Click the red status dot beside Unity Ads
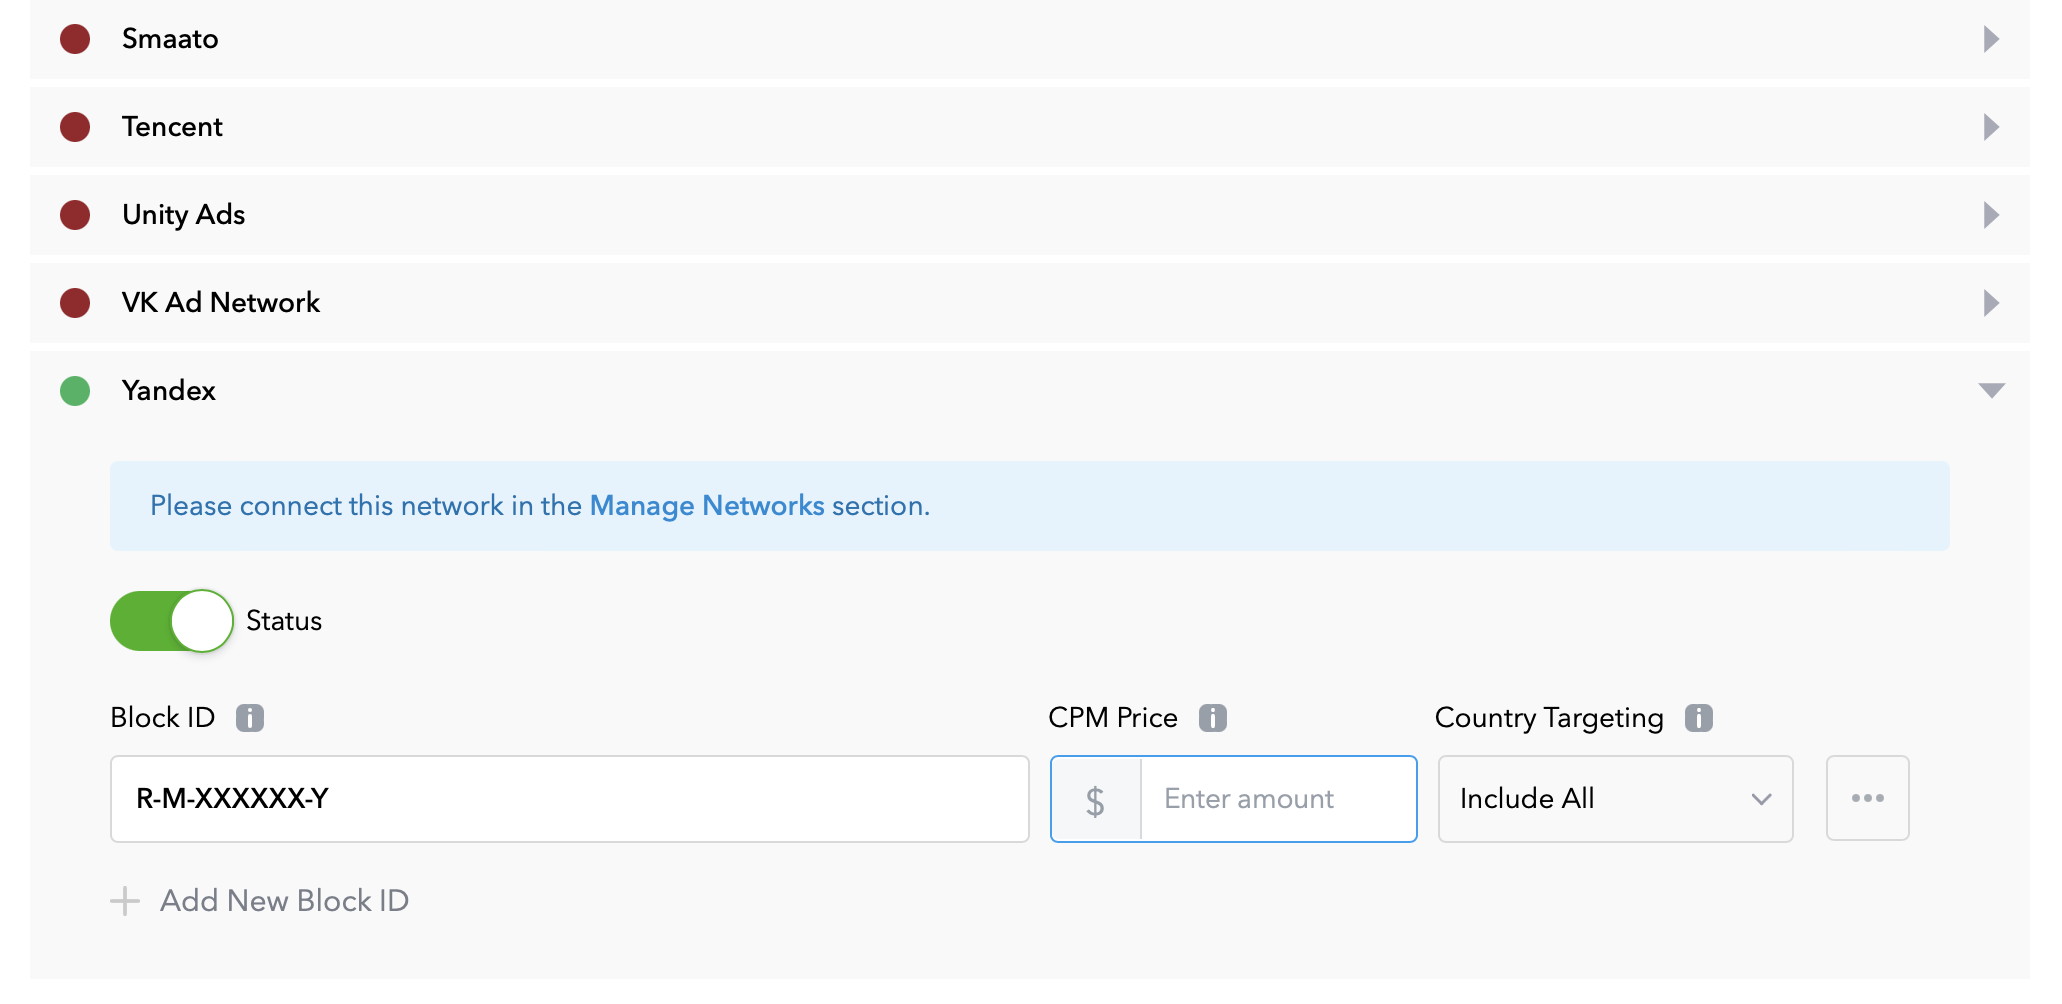This screenshot has height=1004, width=2062. point(75,215)
